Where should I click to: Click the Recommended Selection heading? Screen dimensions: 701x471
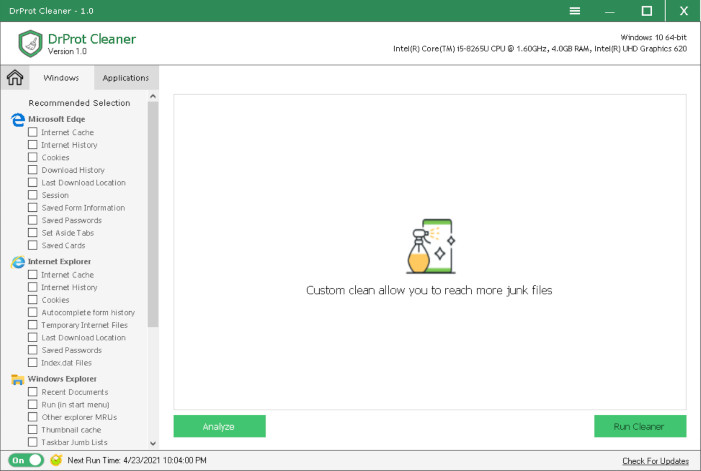(79, 103)
